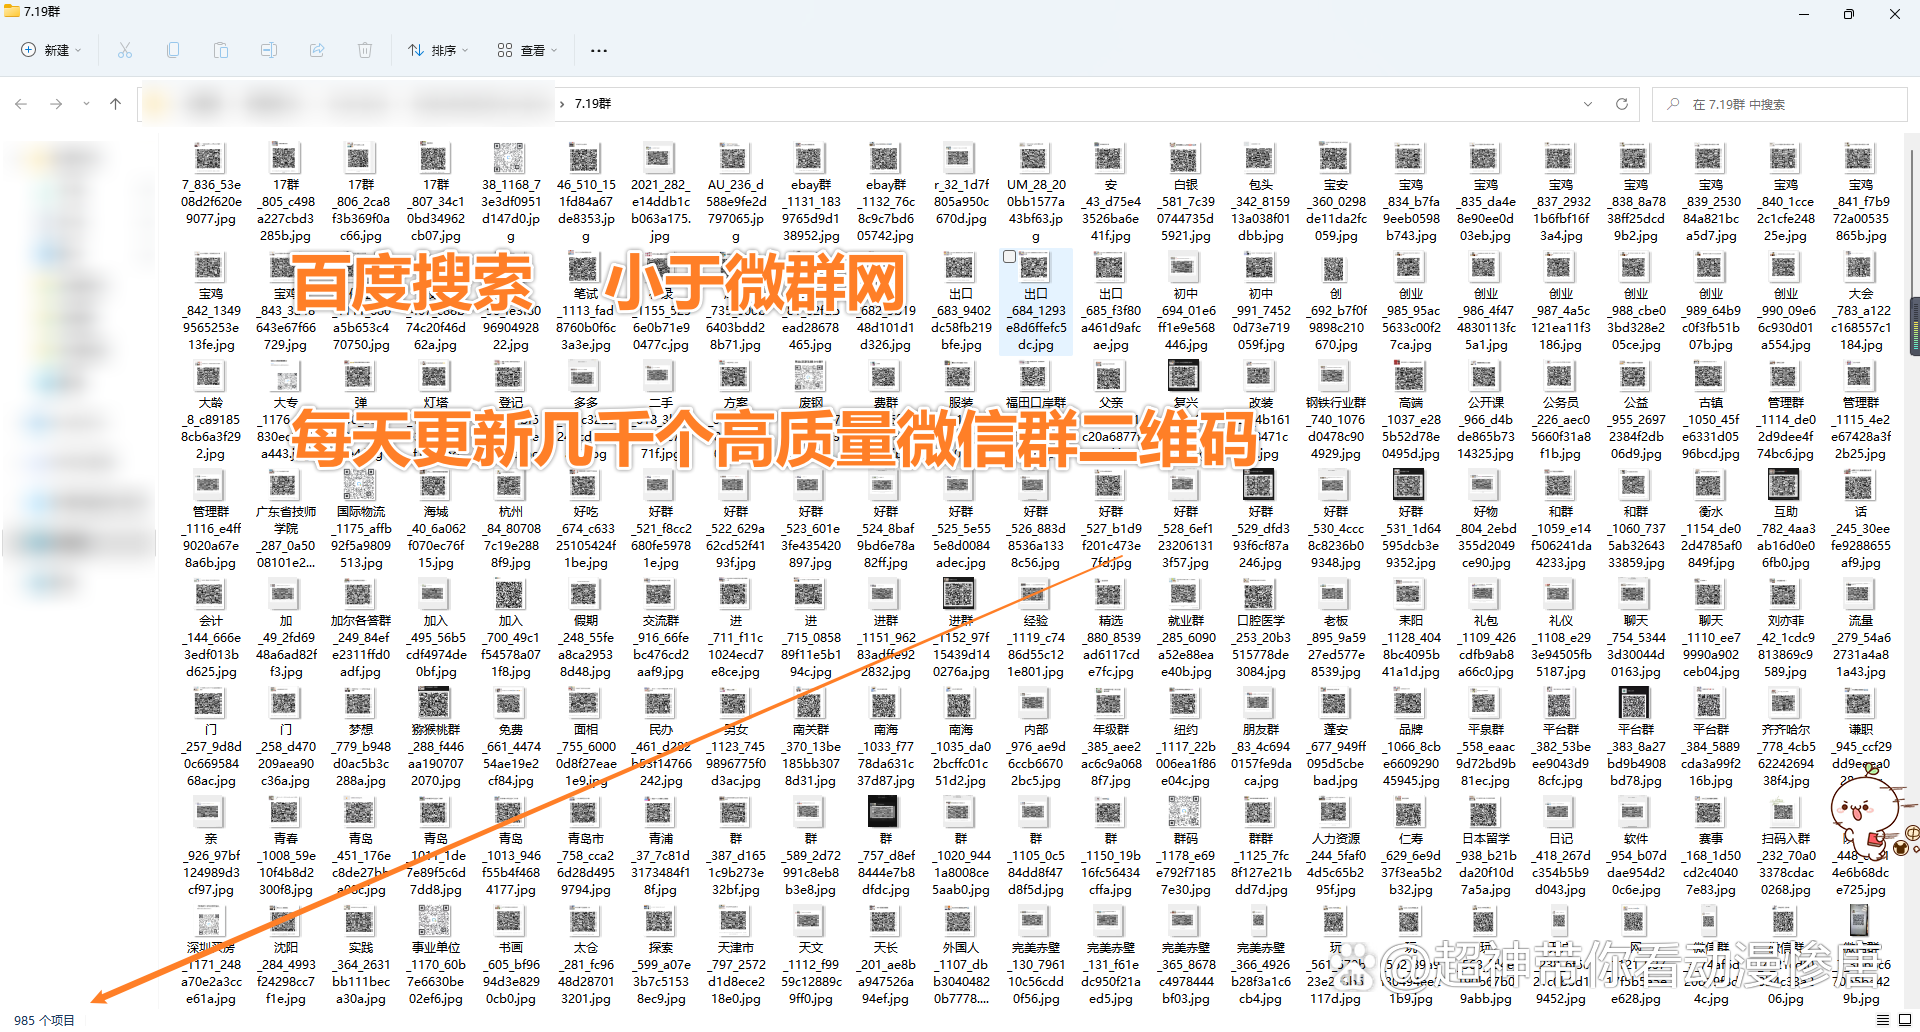This screenshot has height=1032, width=1920.
Task: Open recent locations chevron
Action: [86, 104]
